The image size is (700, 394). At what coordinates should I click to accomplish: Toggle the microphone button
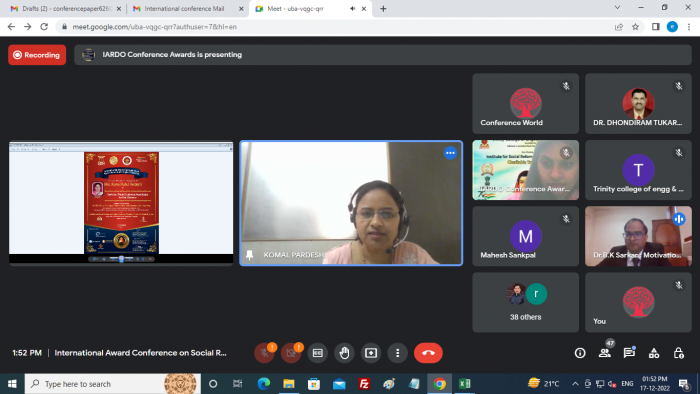(264, 353)
